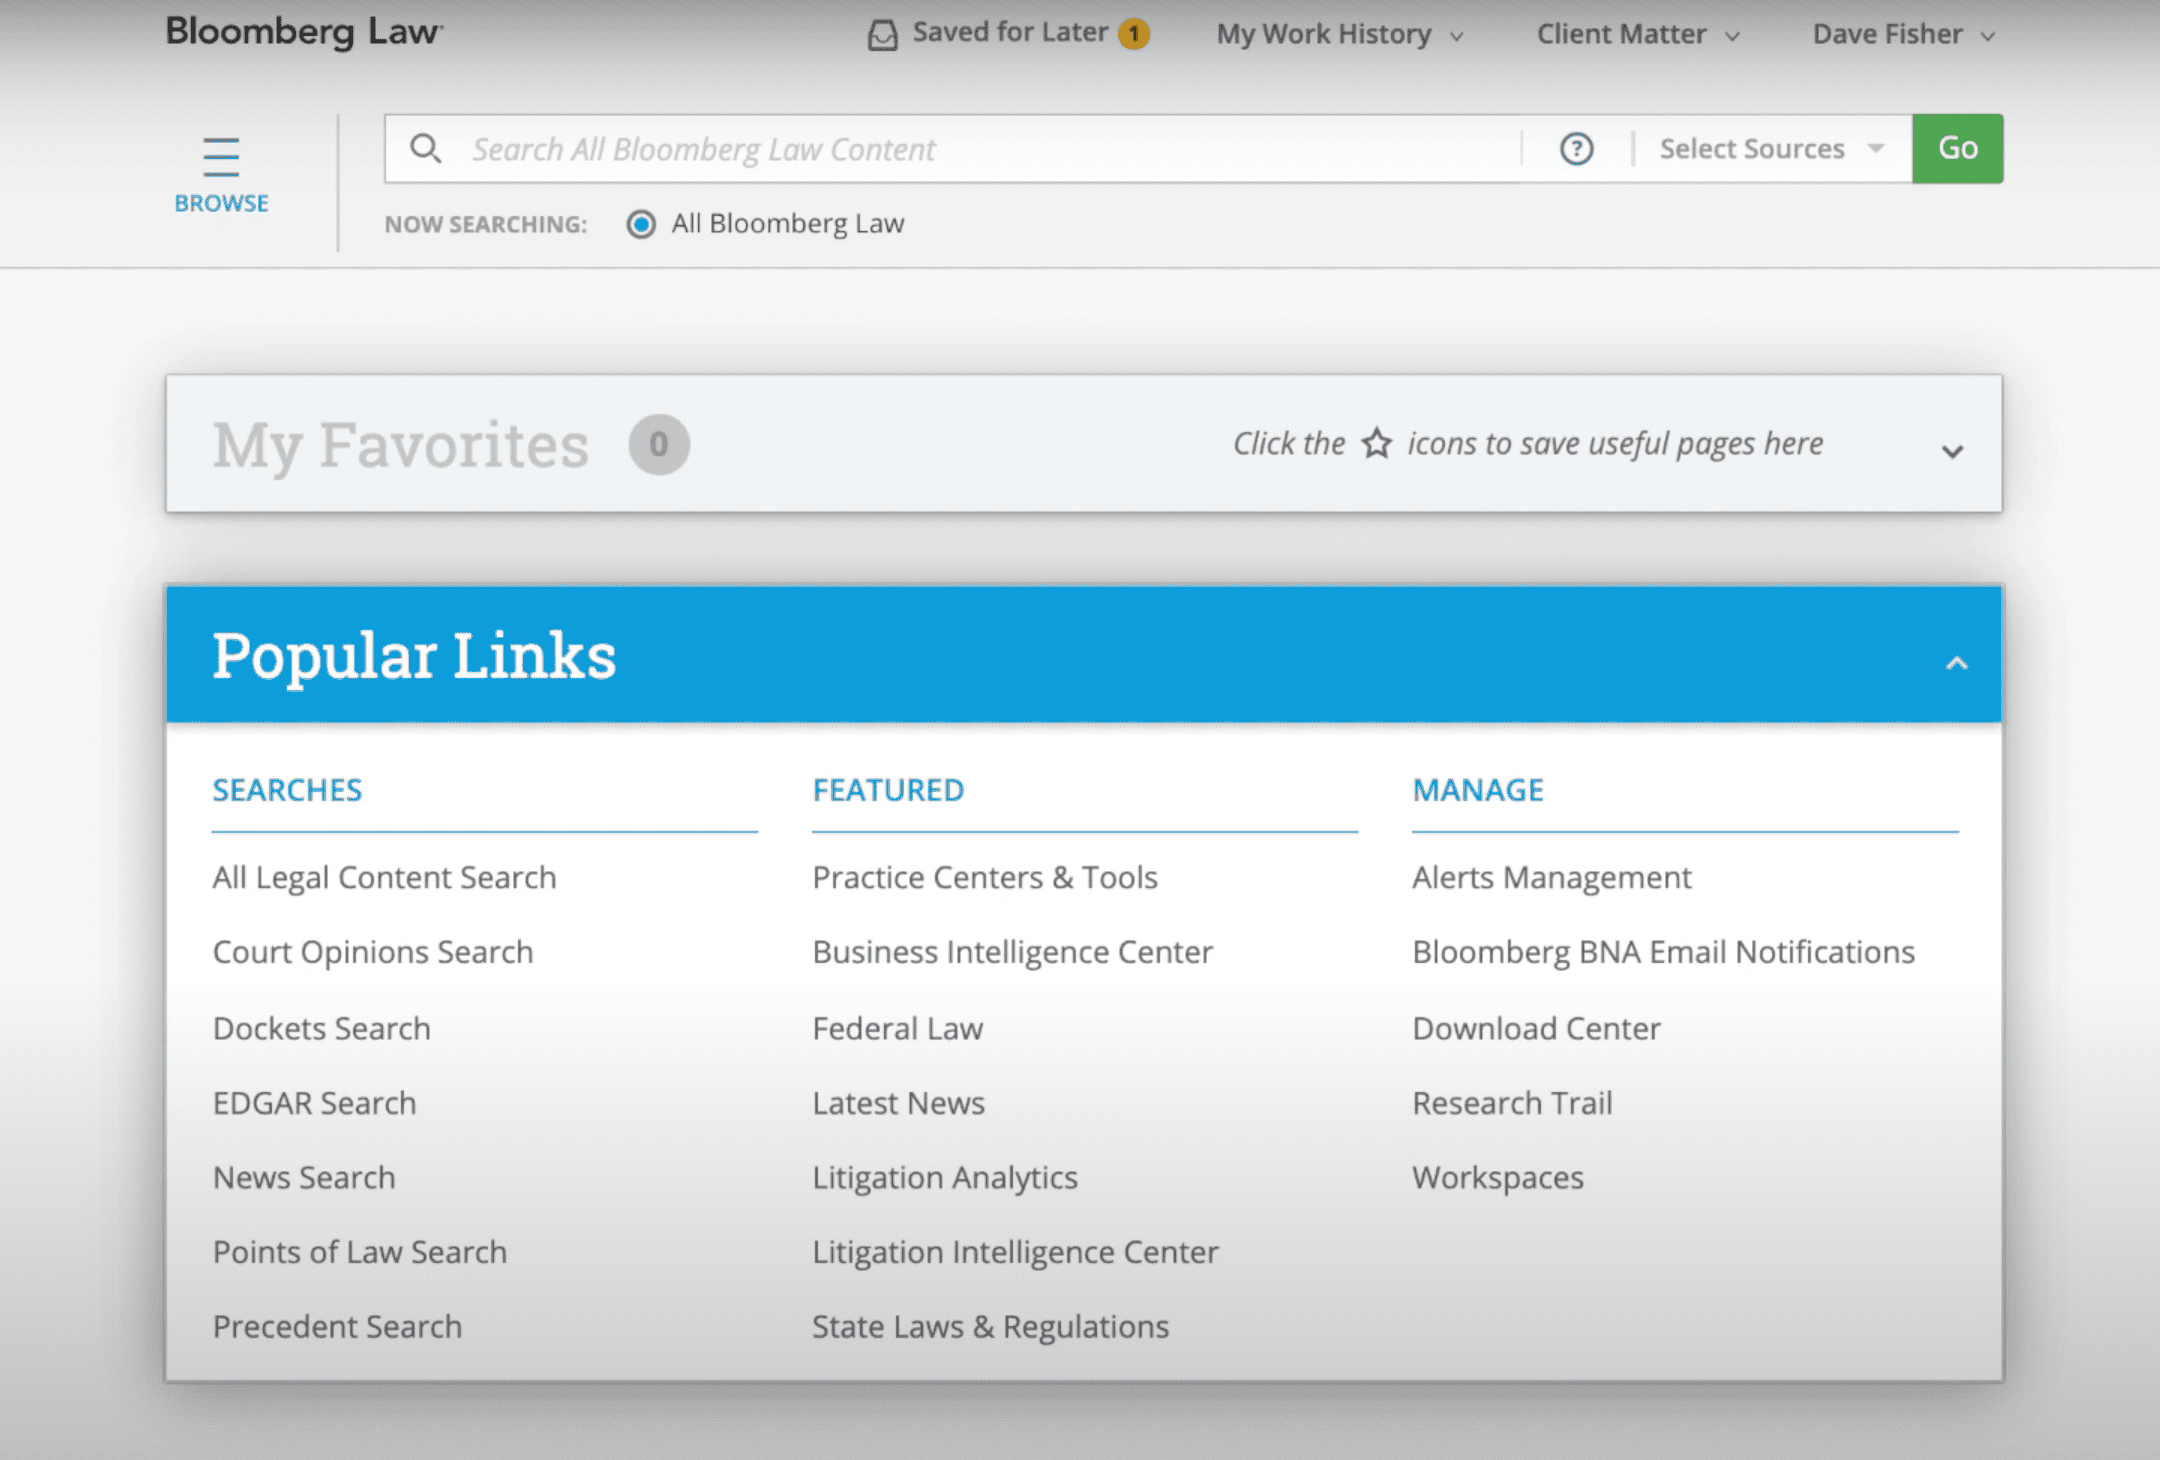Open the Select Sources dropdown
This screenshot has width=2160, height=1460.
[x=1771, y=149]
